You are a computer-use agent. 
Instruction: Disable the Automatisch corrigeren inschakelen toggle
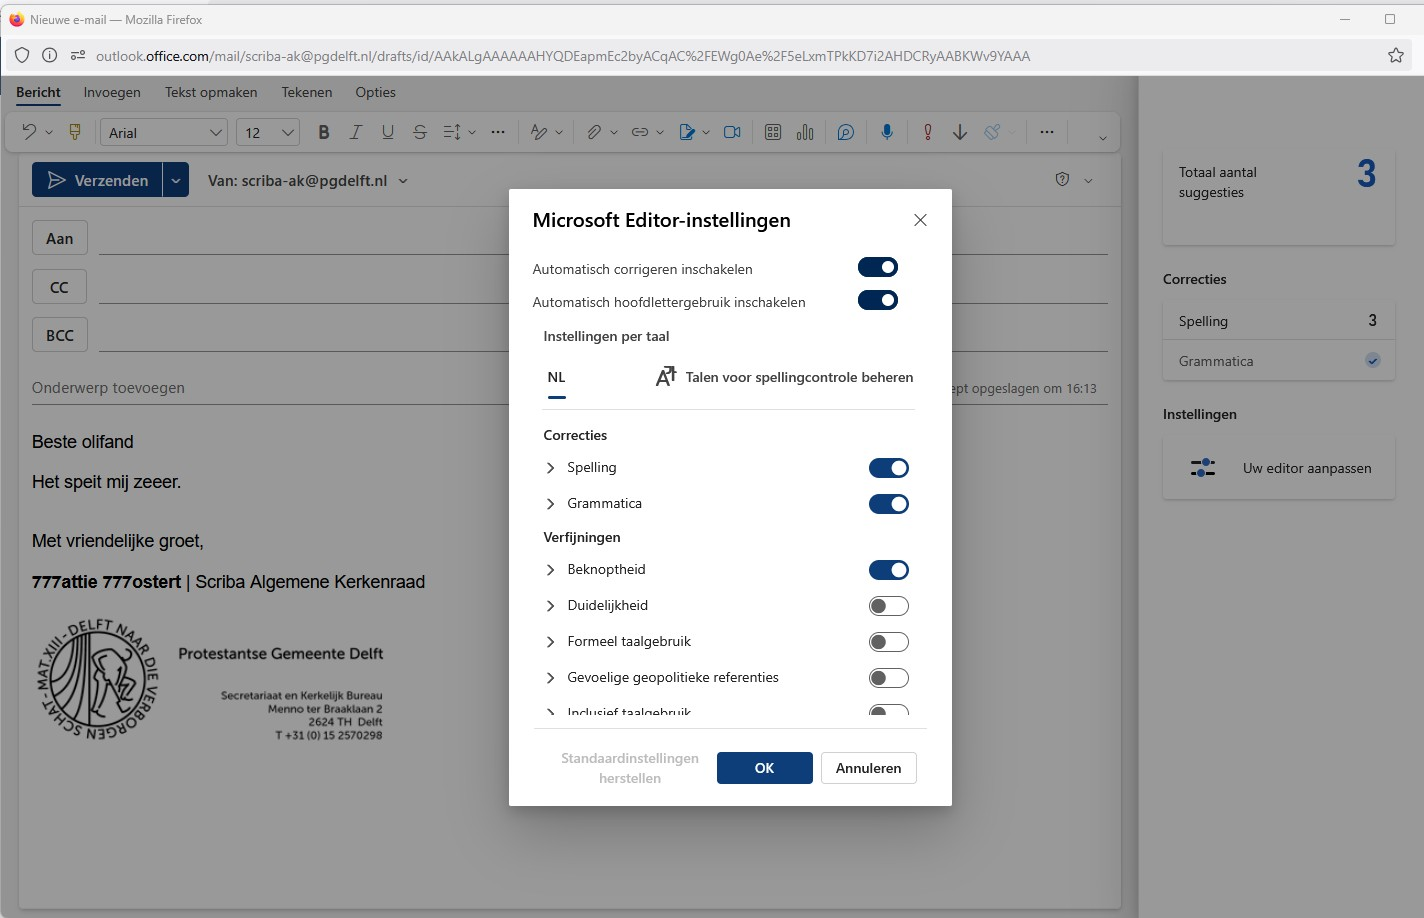(878, 267)
